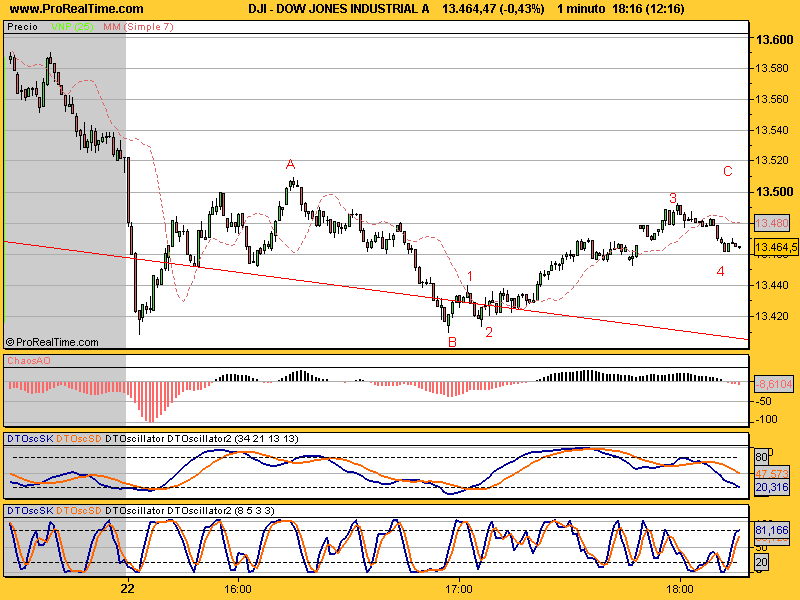Click the 13.480 moving average price tag
The height and width of the screenshot is (600, 800).
[x=772, y=223]
